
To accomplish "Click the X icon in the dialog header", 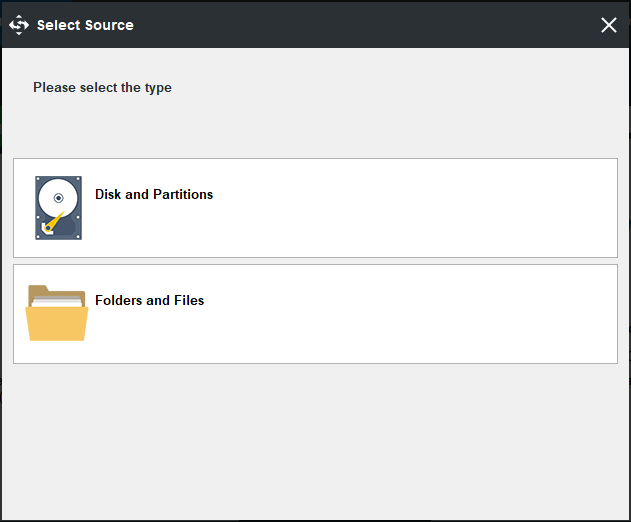I will click(x=608, y=25).
